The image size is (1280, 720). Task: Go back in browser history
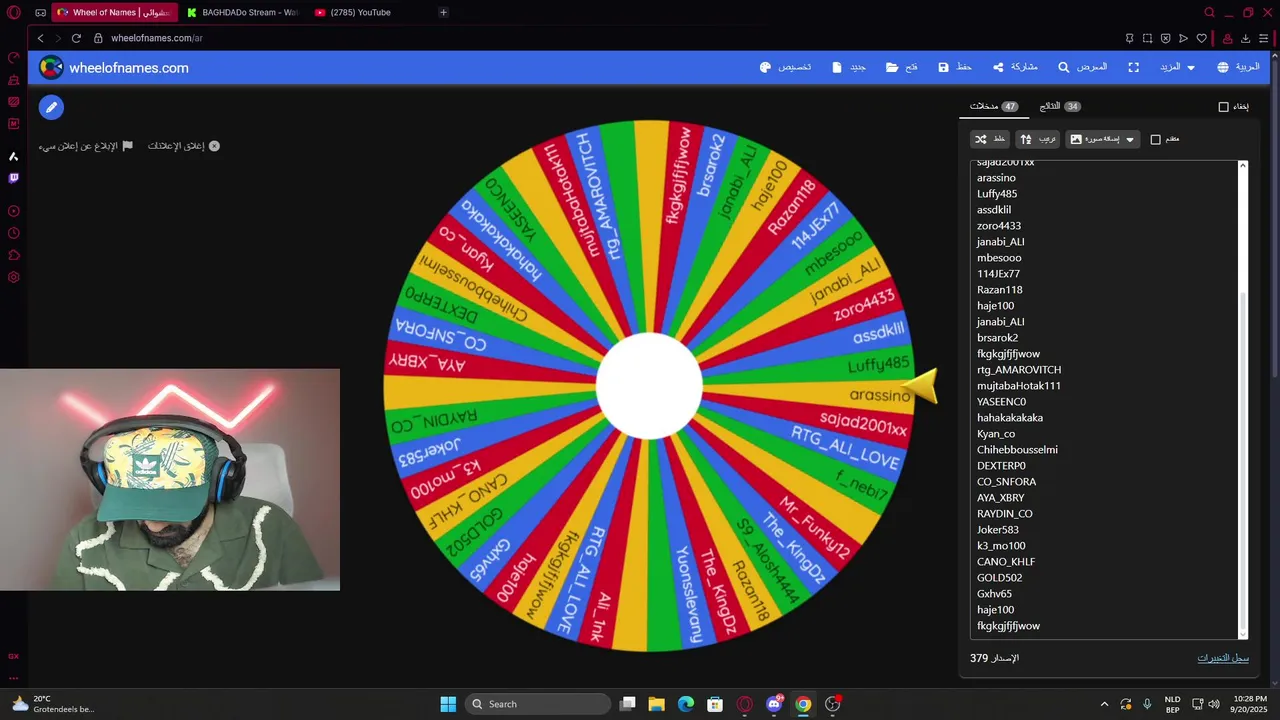pyautogui.click(x=40, y=38)
